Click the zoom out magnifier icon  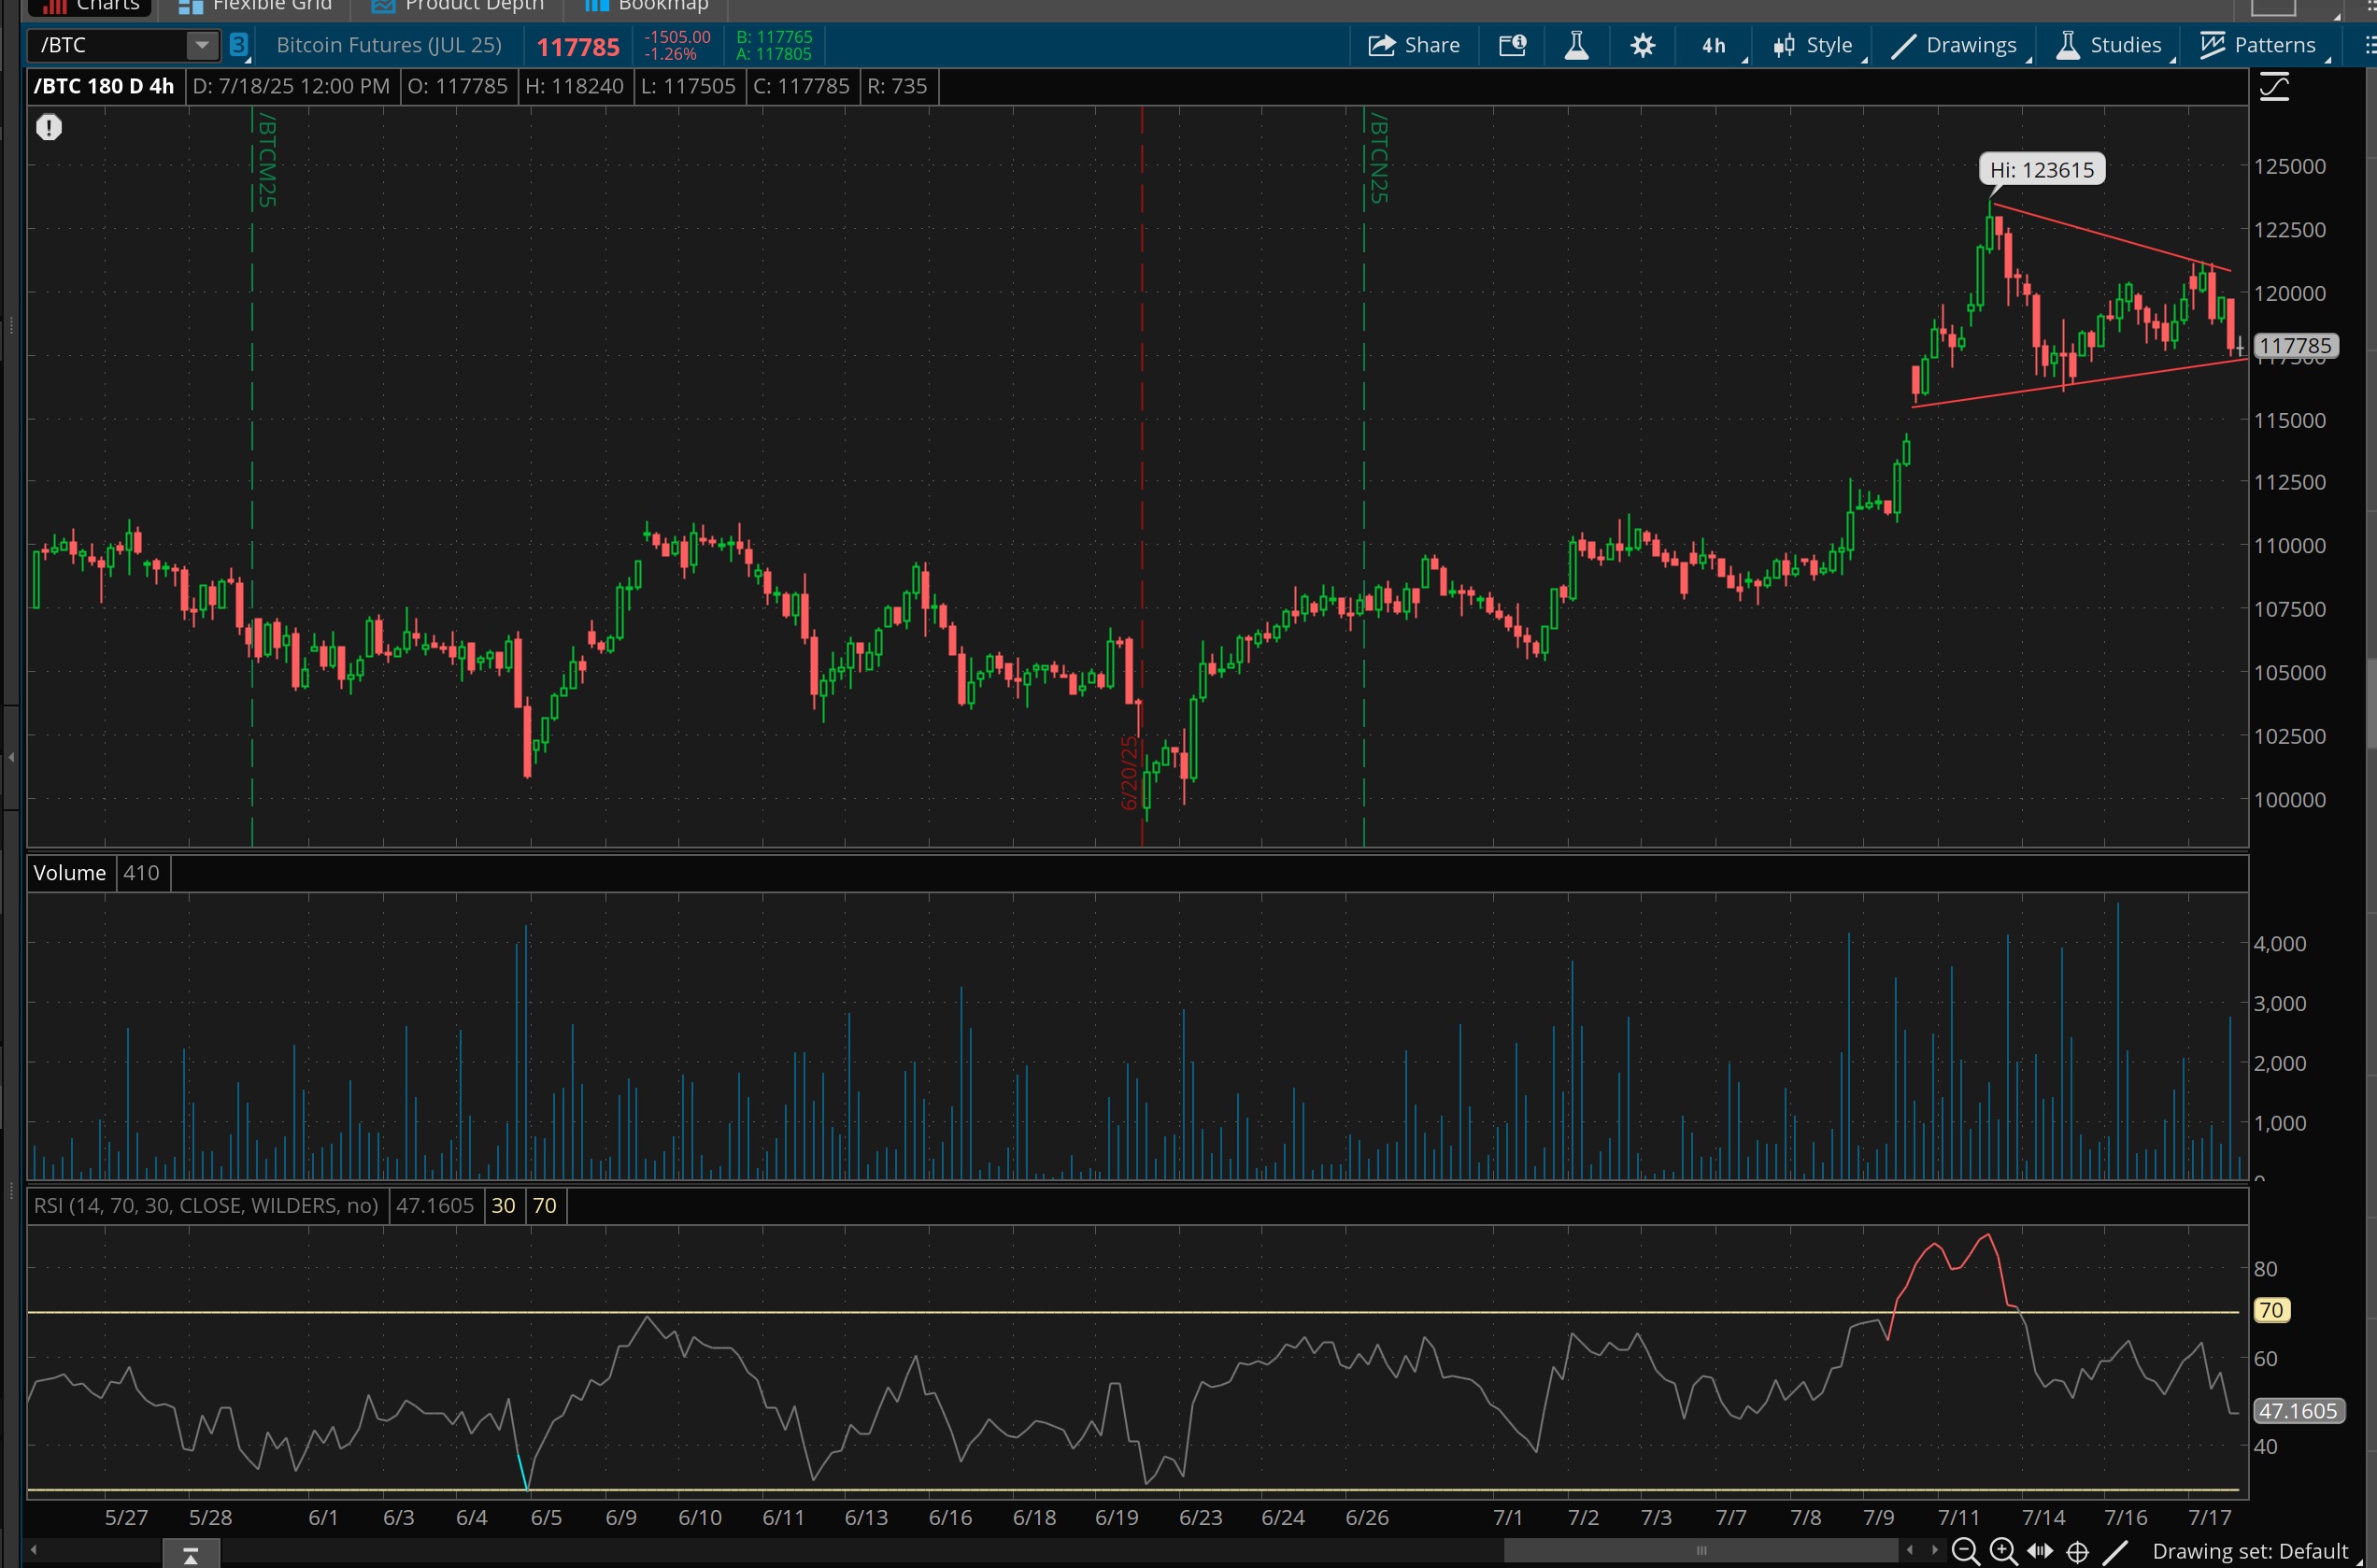pos(1964,1551)
